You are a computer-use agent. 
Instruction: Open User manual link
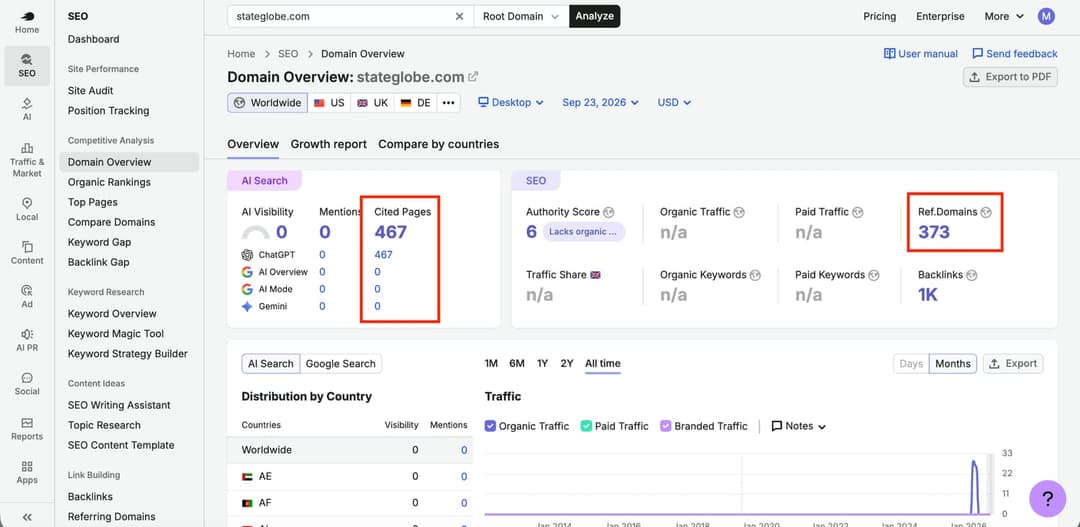click(x=921, y=54)
